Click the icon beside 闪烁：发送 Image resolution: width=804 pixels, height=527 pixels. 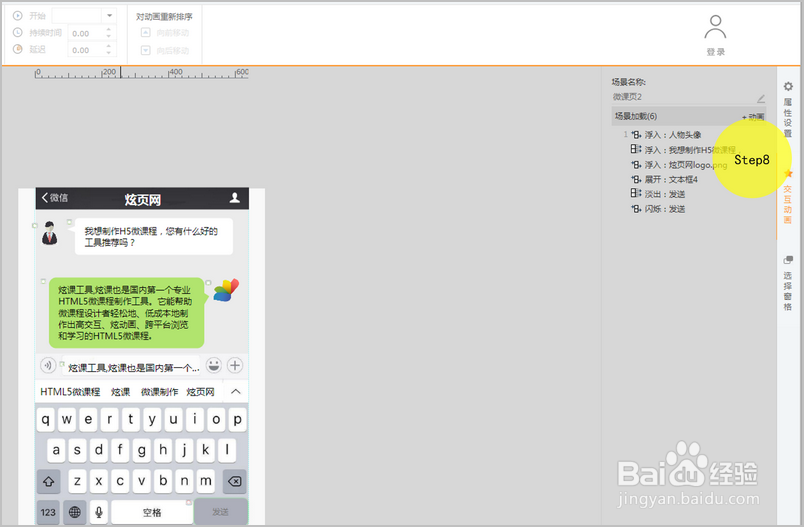[636, 209]
